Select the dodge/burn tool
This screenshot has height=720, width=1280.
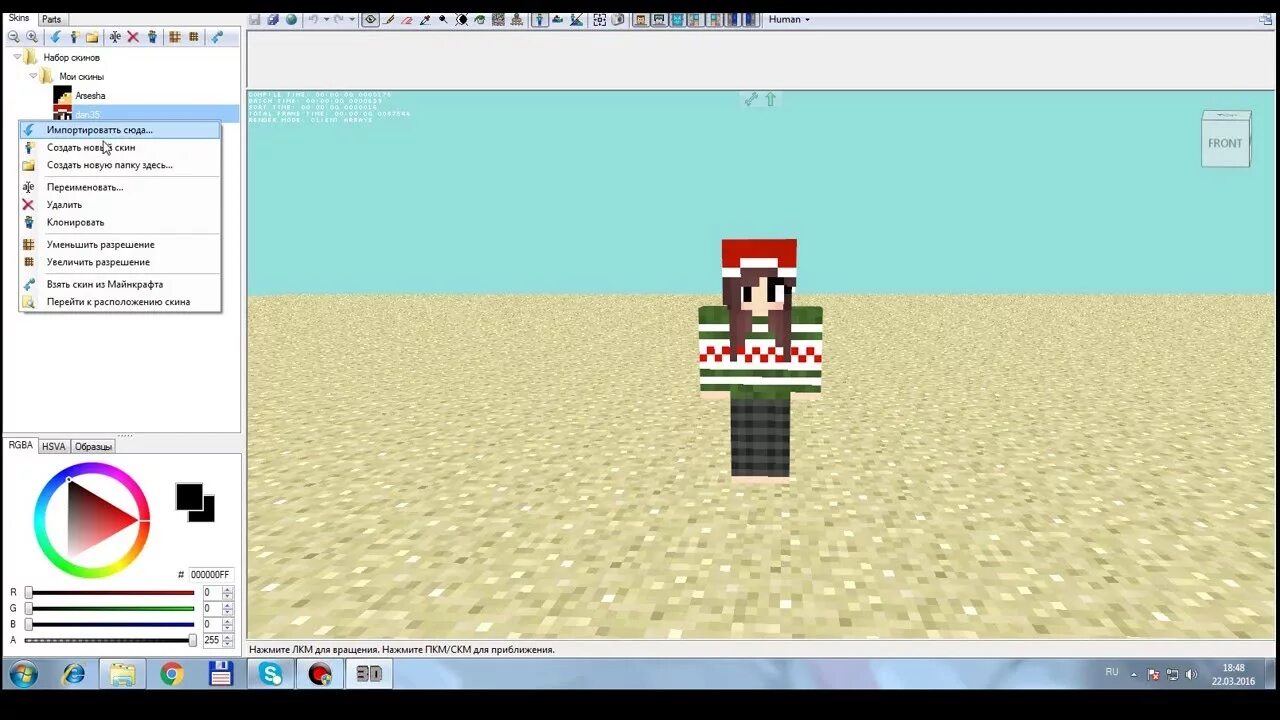click(x=443, y=19)
